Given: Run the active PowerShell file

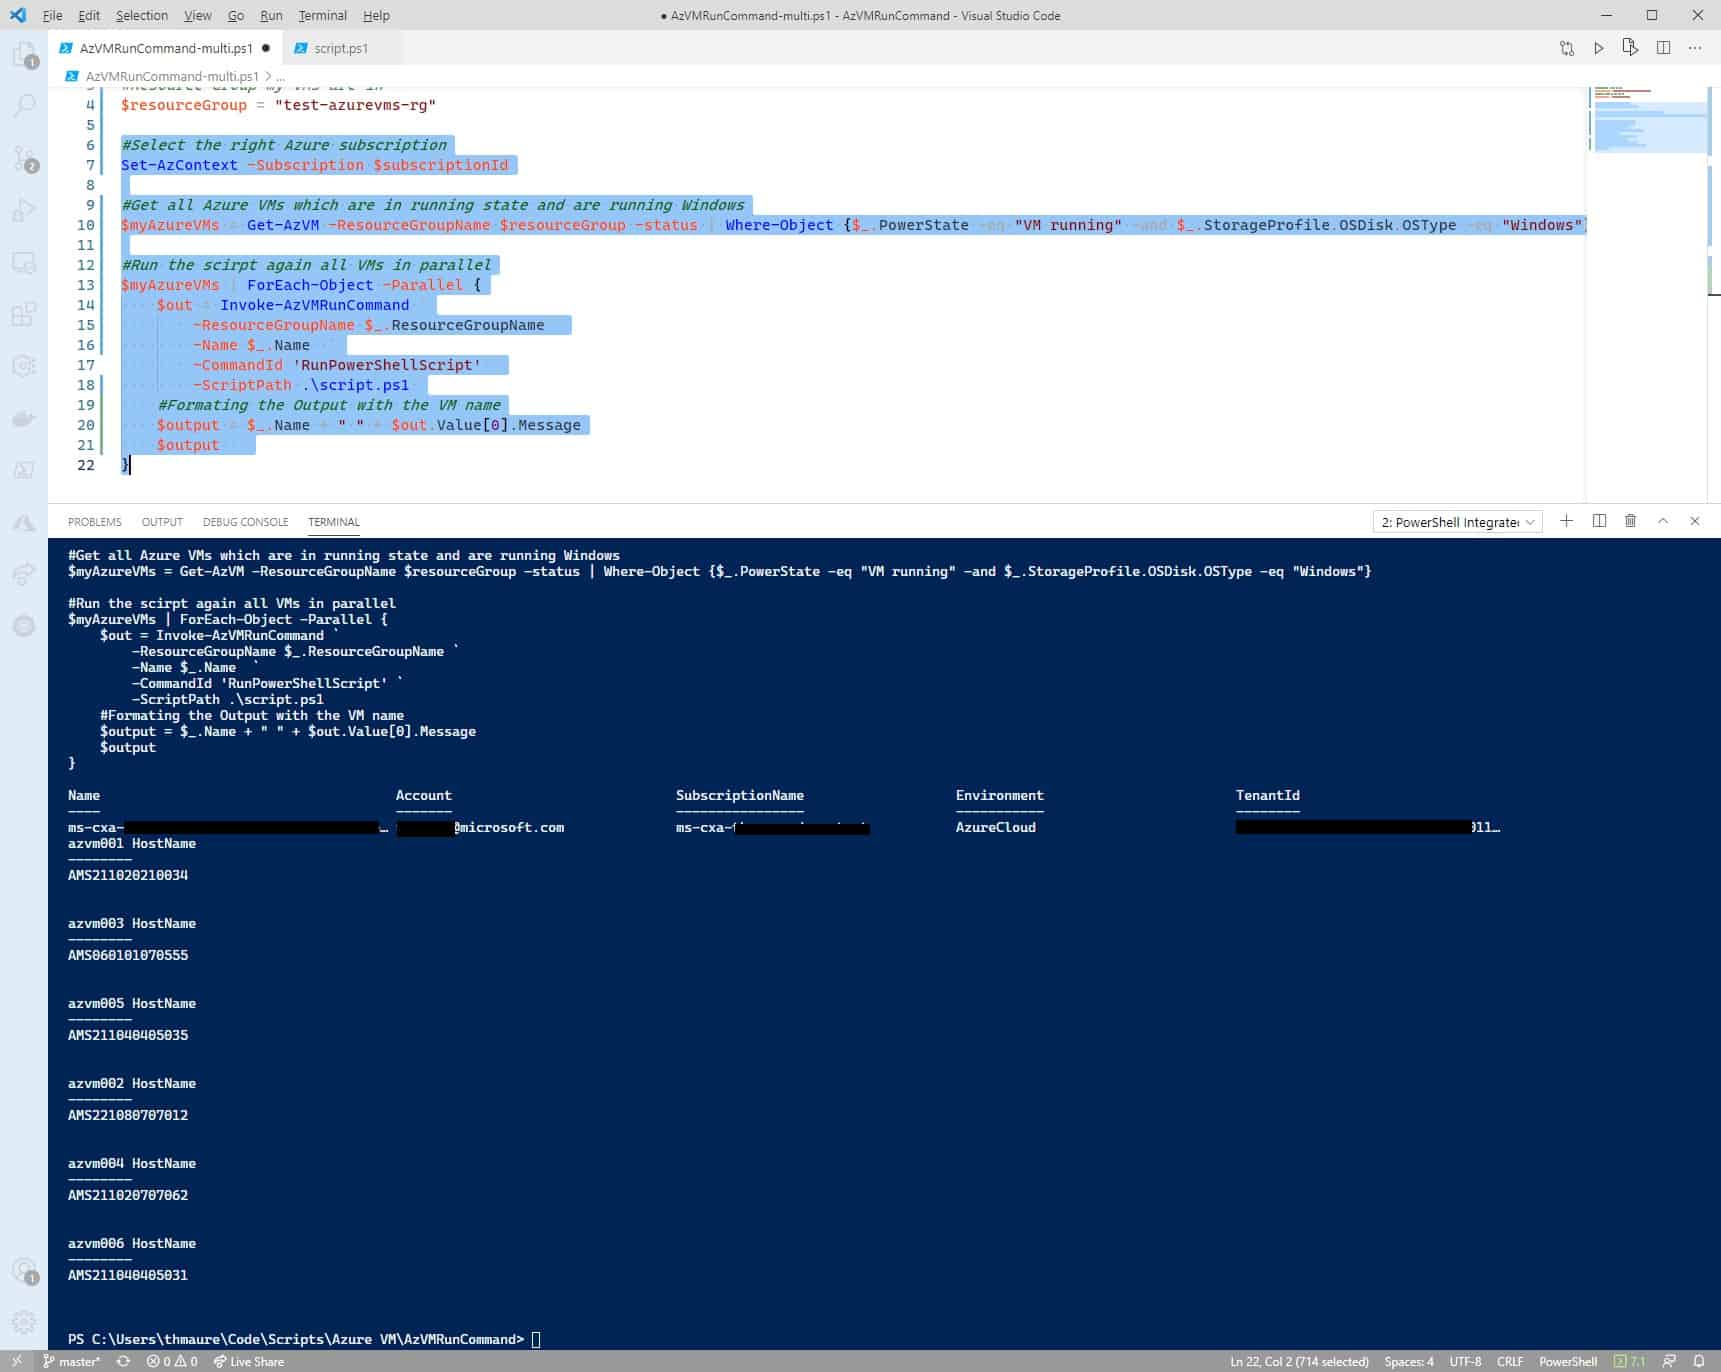Looking at the screenshot, I should tap(1598, 47).
